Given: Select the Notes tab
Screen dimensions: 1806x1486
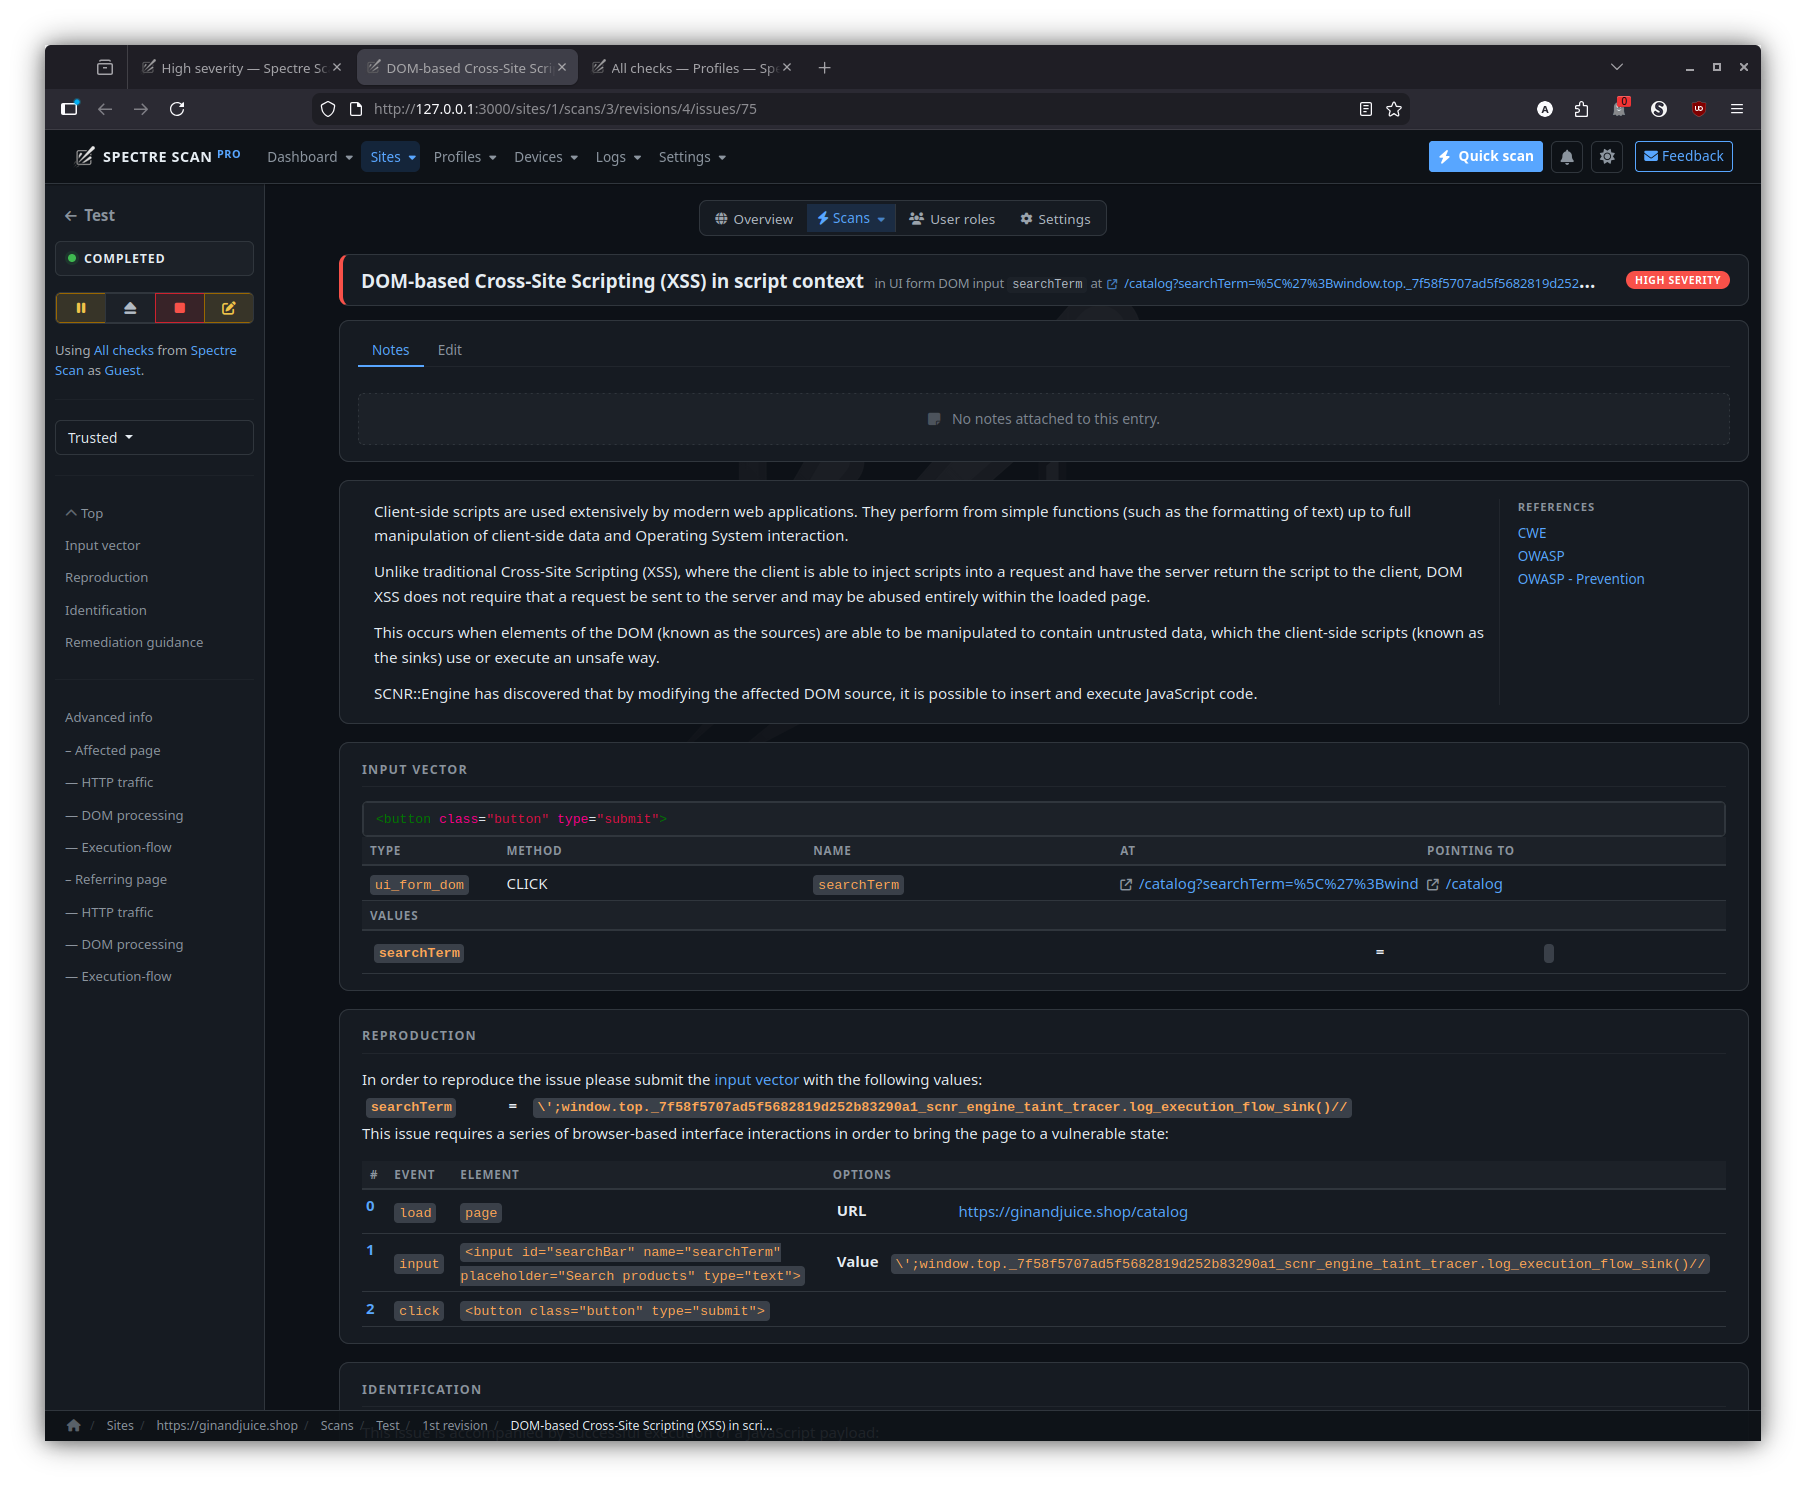Looking at the screenshot, I should tap(391, 350).
